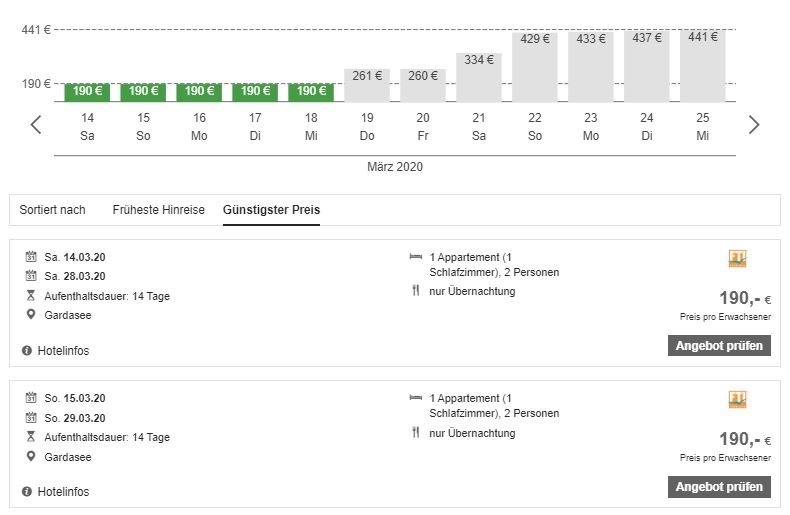The height and width of the screenshot is (515, 790).
Task: Click the previous dates left arrow
Action: coord(36,125)
